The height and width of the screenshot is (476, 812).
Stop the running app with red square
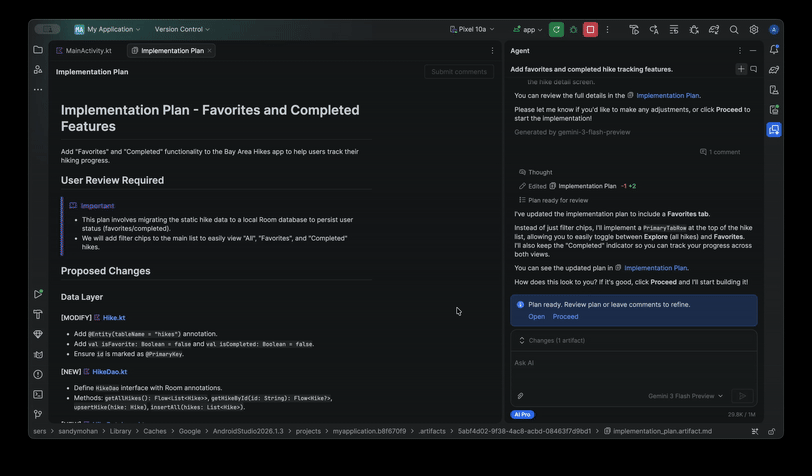pos(590,30)
